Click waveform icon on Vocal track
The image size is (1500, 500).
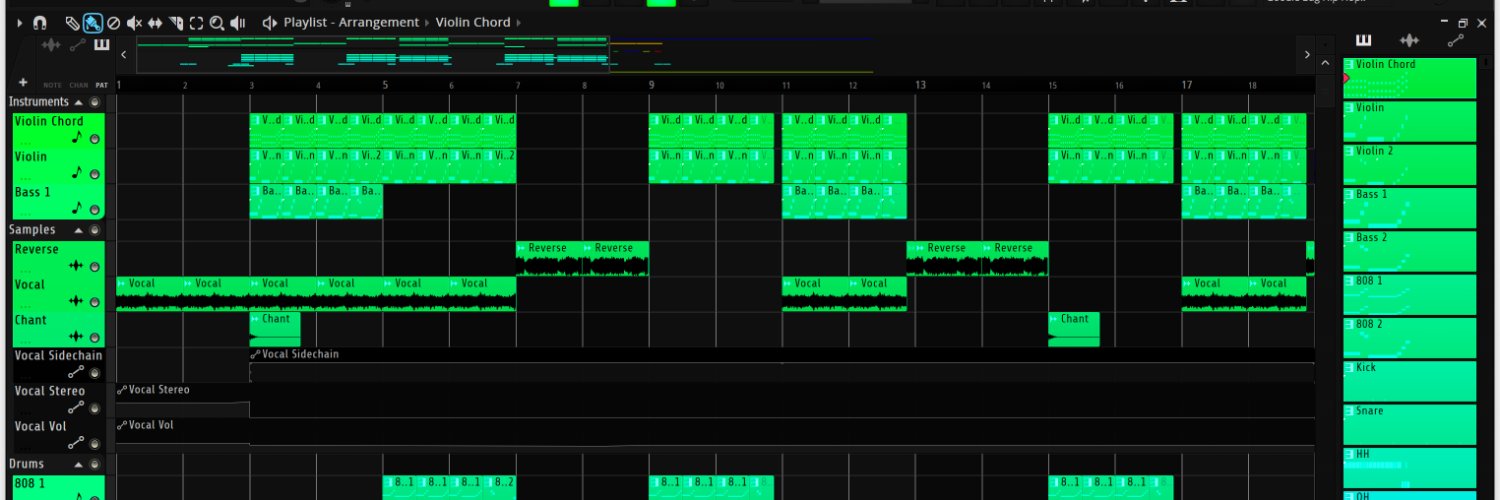coord(76,301)
